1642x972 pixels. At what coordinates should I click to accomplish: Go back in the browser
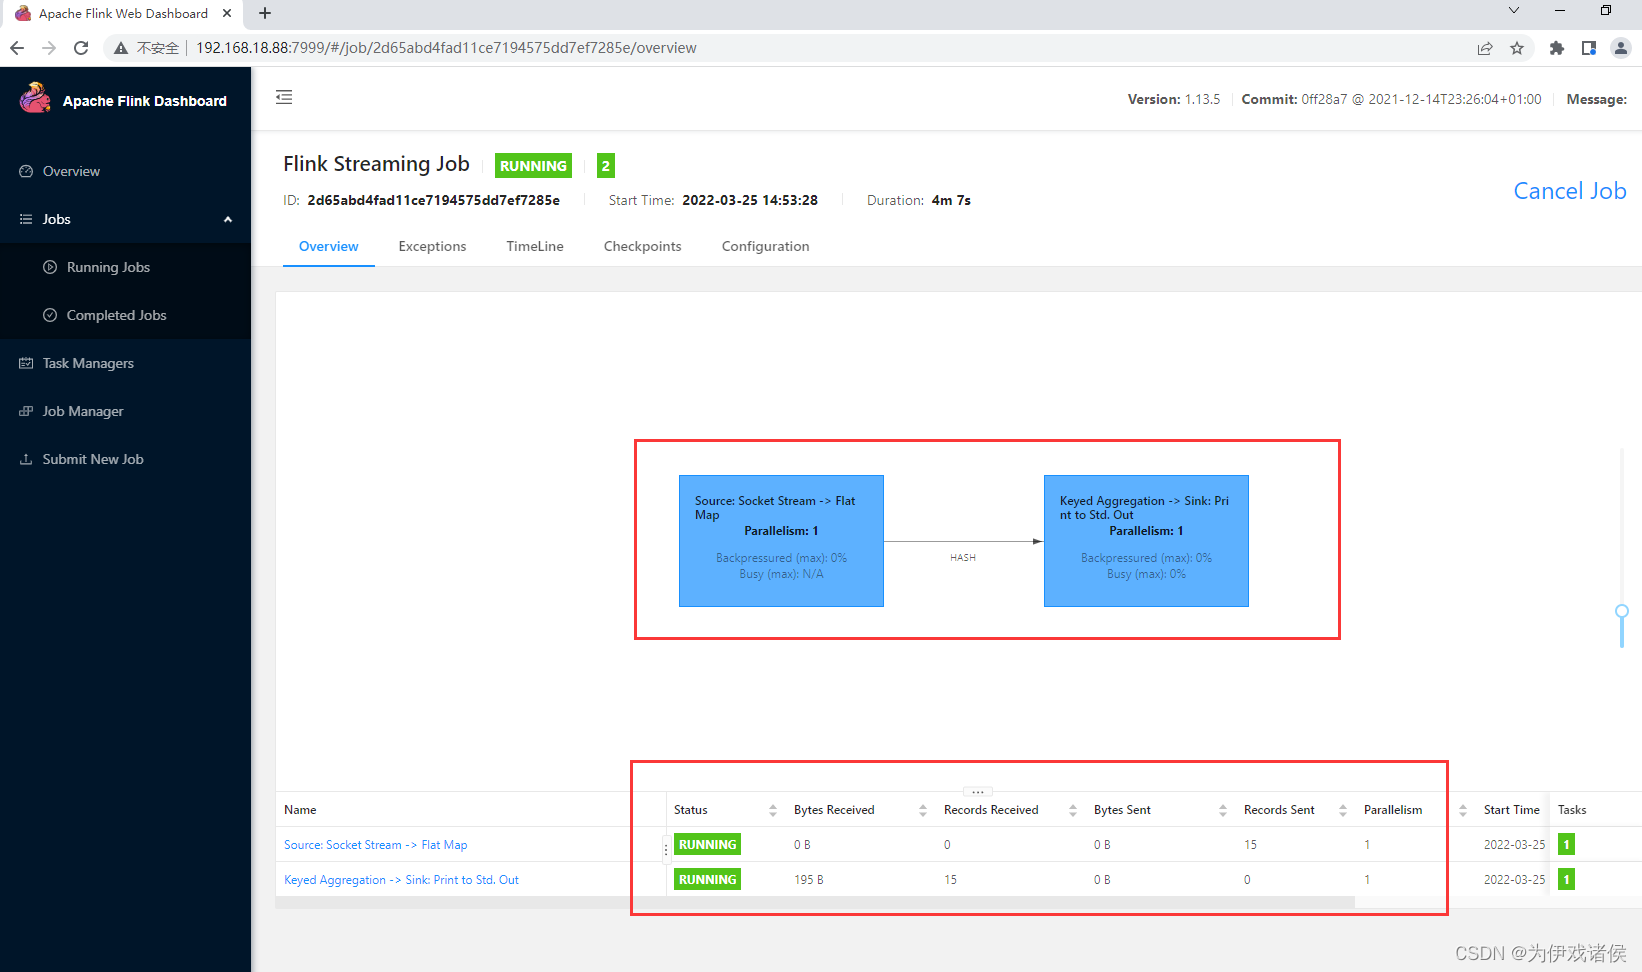pos(17,48)
